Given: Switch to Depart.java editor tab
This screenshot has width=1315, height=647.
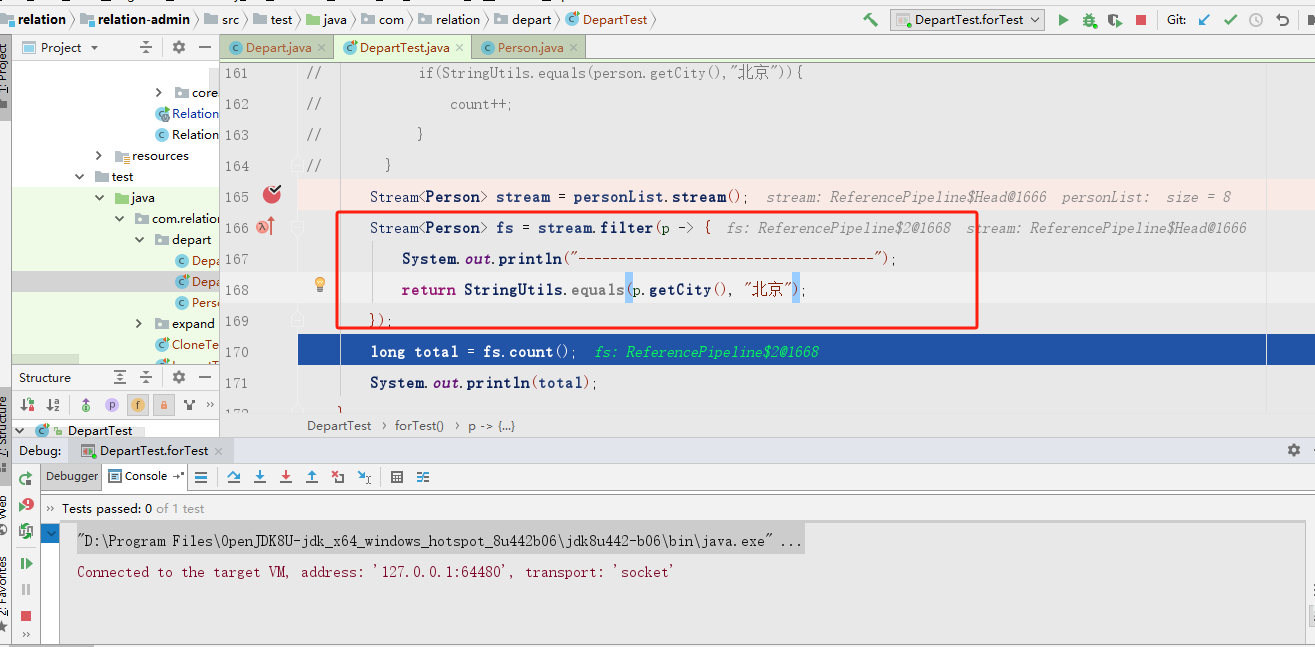Looking at the screenshot, I should tap(276, 47).
